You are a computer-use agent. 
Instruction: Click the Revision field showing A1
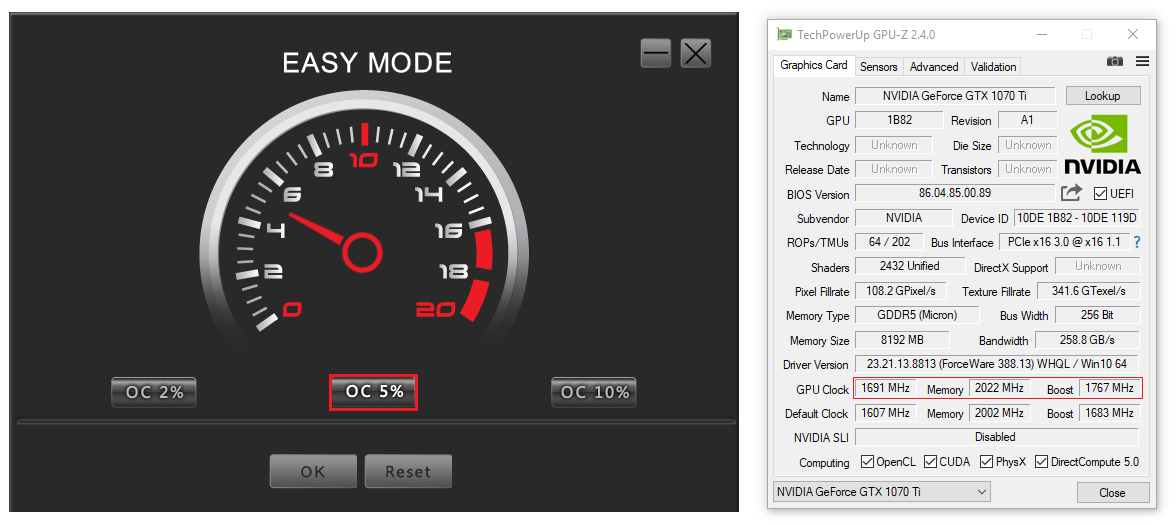[x=1028, y=119]
